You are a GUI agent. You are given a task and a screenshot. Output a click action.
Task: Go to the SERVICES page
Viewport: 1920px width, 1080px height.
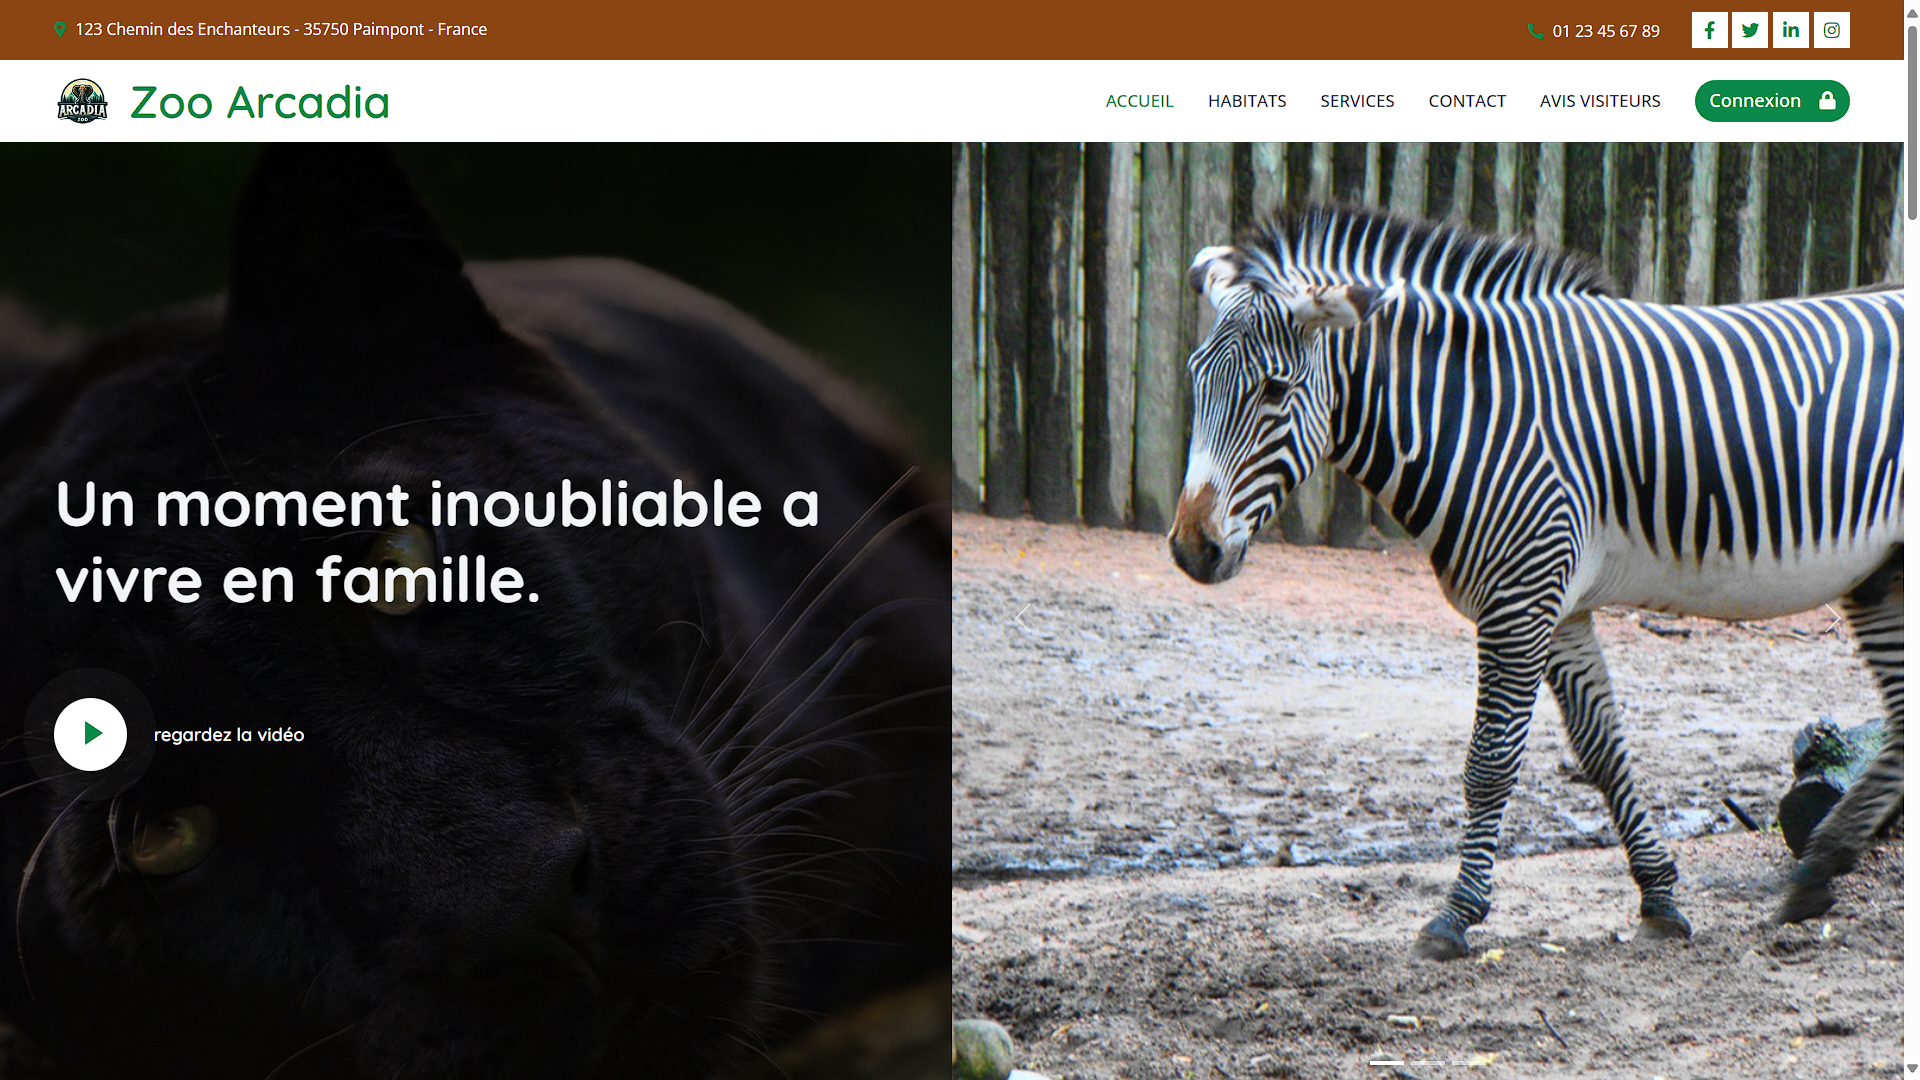point(1357,101)
